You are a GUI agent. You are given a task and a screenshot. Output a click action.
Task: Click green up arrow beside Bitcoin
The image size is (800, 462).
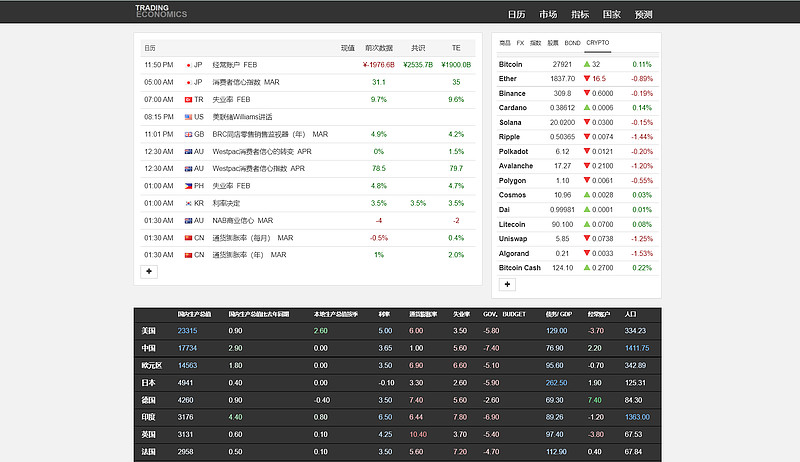click(587, 64)
